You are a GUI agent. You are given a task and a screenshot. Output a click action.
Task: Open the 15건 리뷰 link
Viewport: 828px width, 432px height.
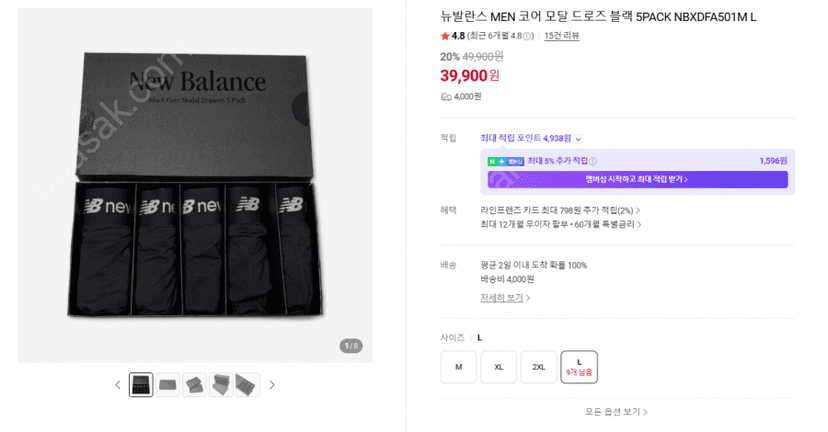[562, 36]
